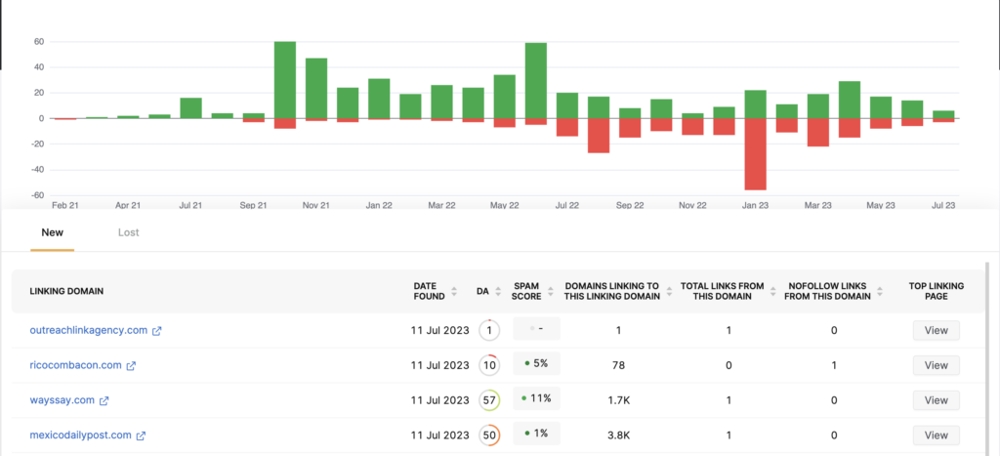Switch to the Lost tab

pyautogui.click(x=128, y=233)
